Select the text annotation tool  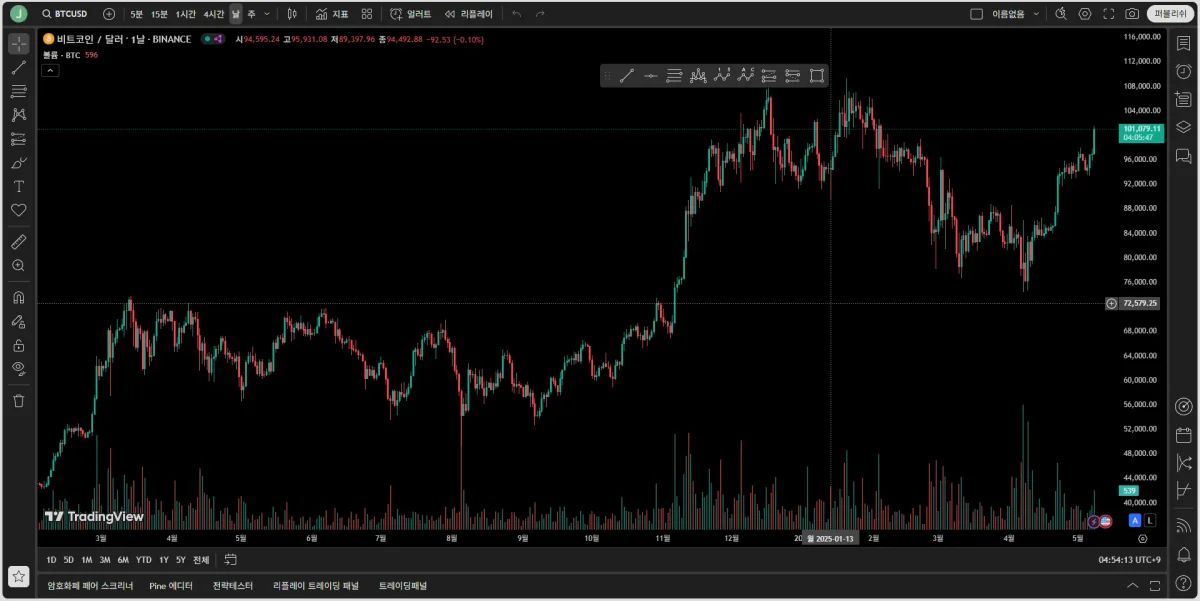(x=18, y=187)
